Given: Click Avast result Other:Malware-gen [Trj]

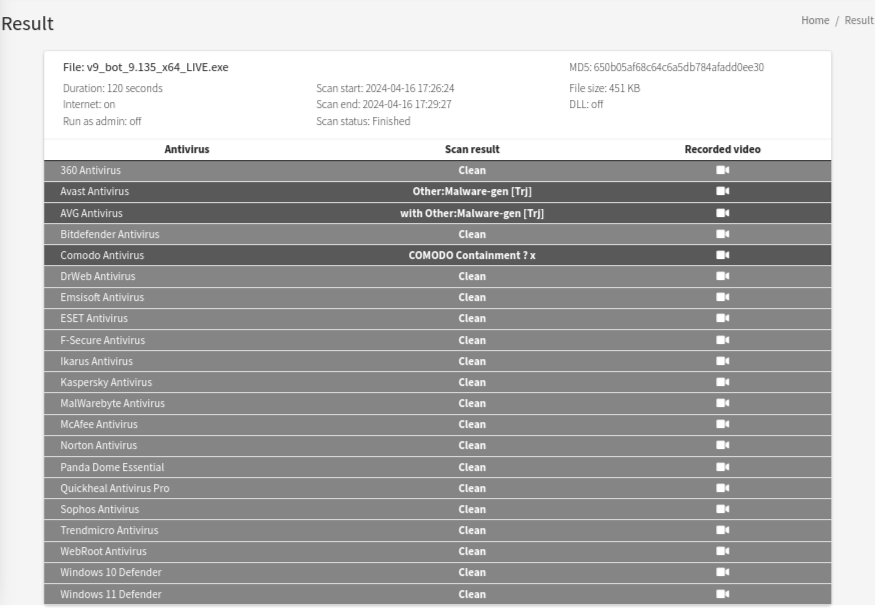Looking at the screenshot, I should 472,191.
